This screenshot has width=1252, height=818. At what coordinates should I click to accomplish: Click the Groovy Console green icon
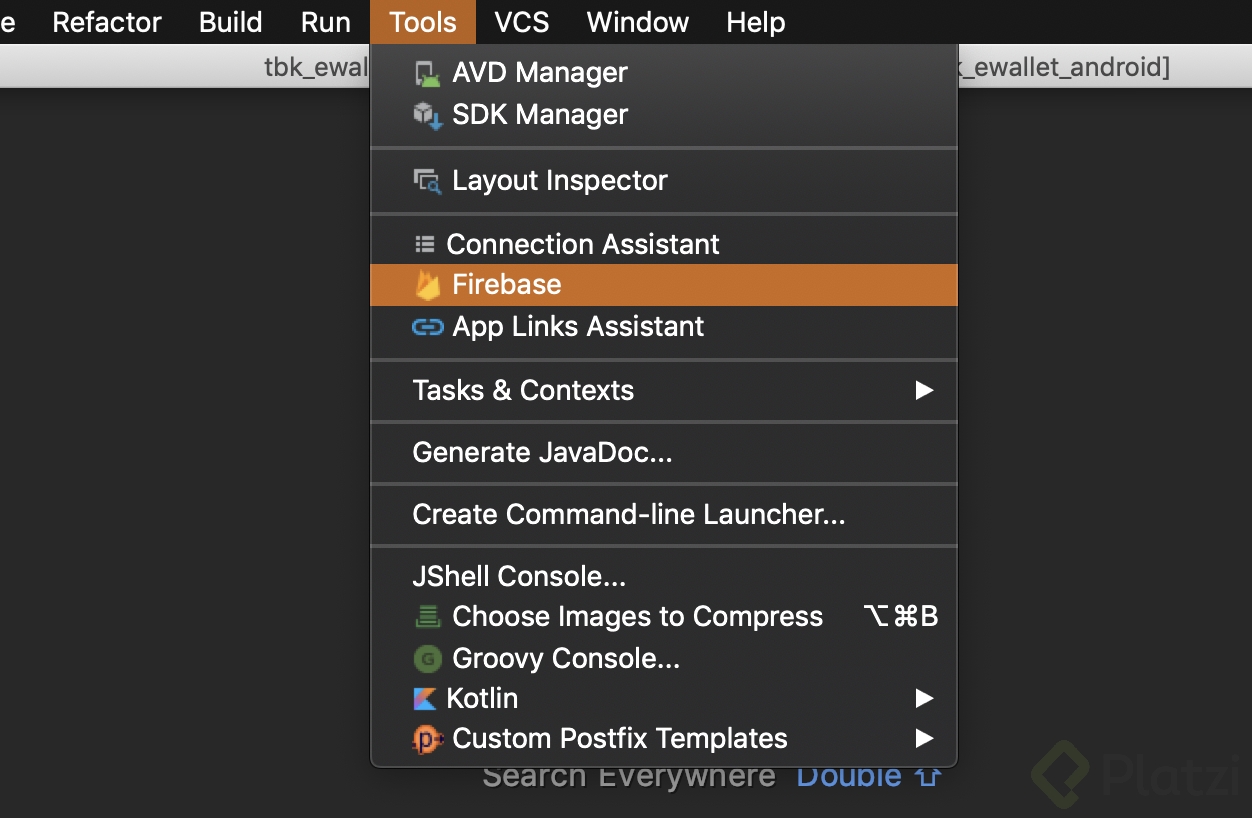pos(427,659)
